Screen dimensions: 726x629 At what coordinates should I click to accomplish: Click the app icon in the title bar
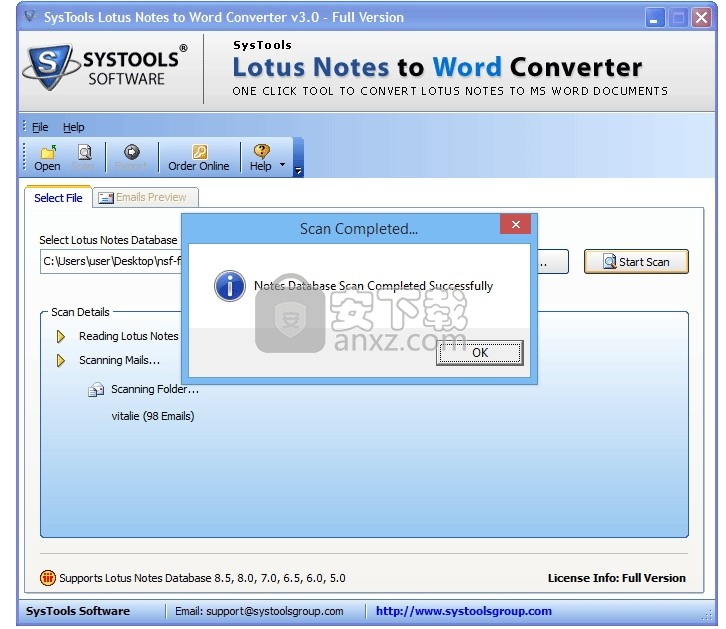(x=31, y=17)
